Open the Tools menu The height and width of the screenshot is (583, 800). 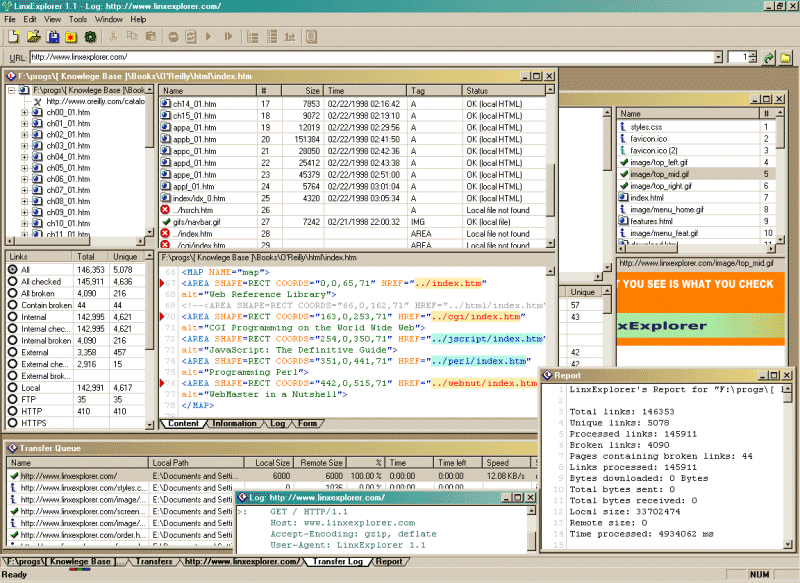(x=78, y=19)
